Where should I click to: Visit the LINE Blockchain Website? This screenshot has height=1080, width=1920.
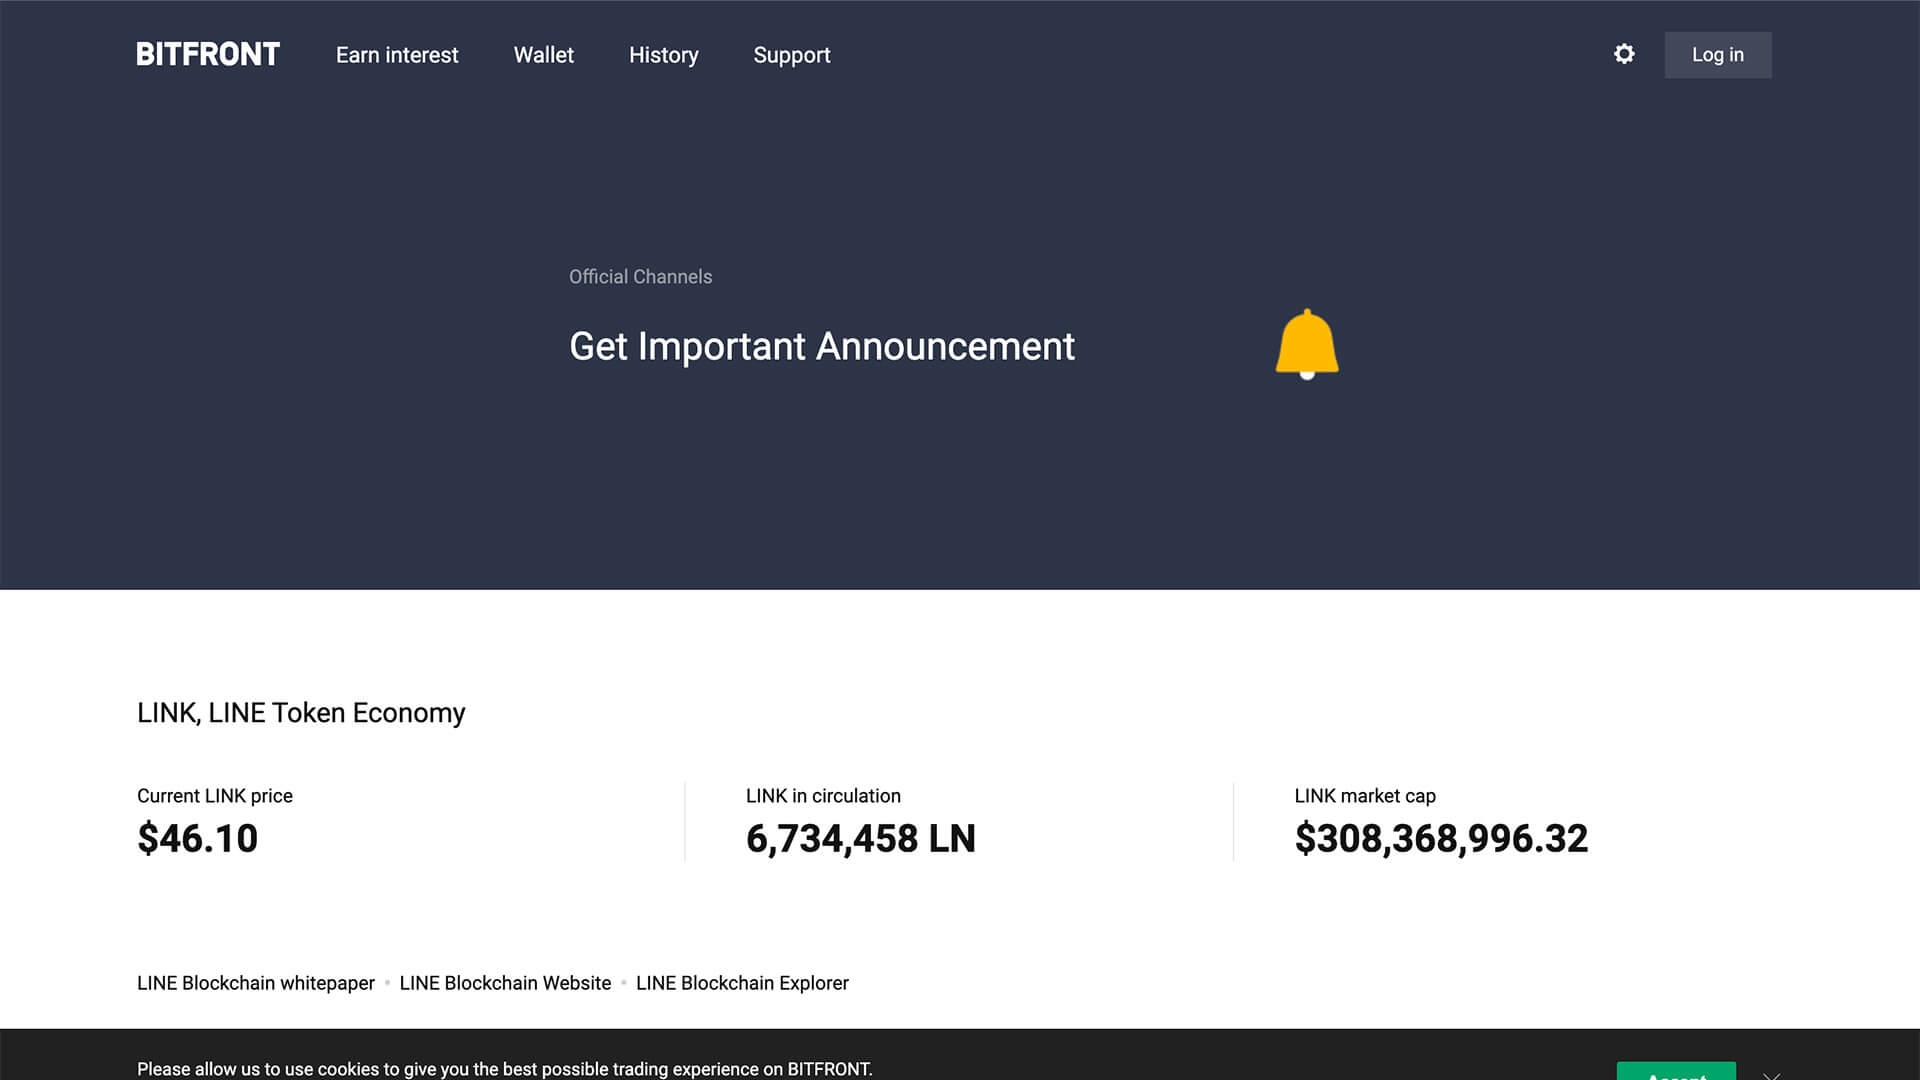(x=504, y=983)
